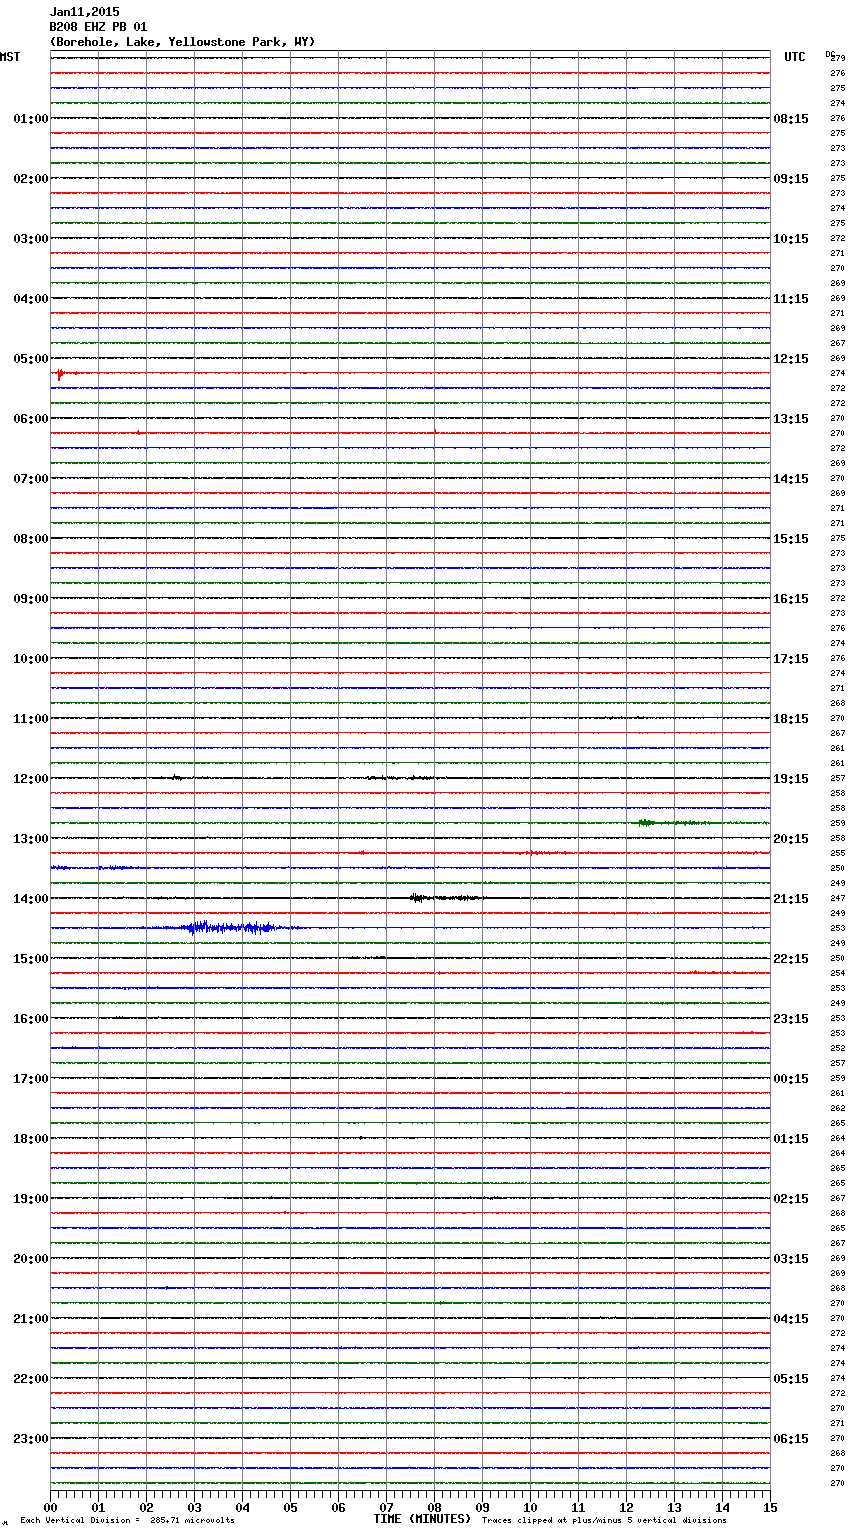Click the date text 'Jan11,2015'
This screenshot has height=1534, width=850.
pos(84,12)
